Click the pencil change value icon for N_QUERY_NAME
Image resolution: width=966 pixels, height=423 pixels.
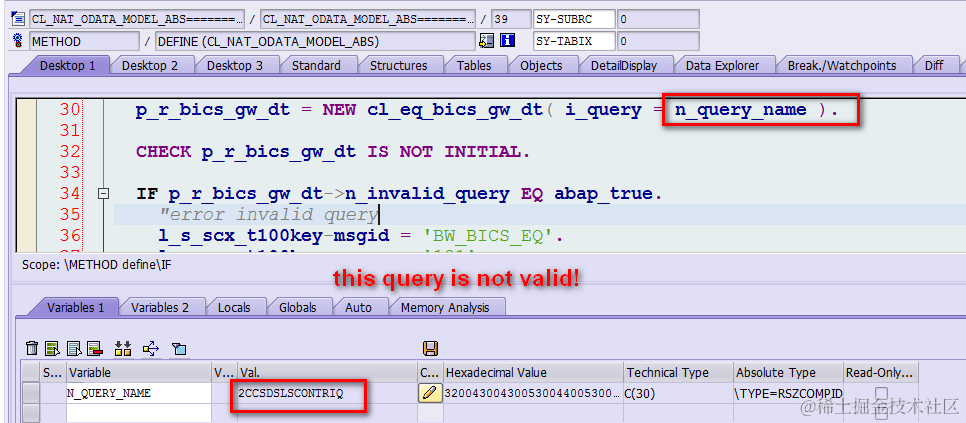pyautogui.click(x=430, y=392)
